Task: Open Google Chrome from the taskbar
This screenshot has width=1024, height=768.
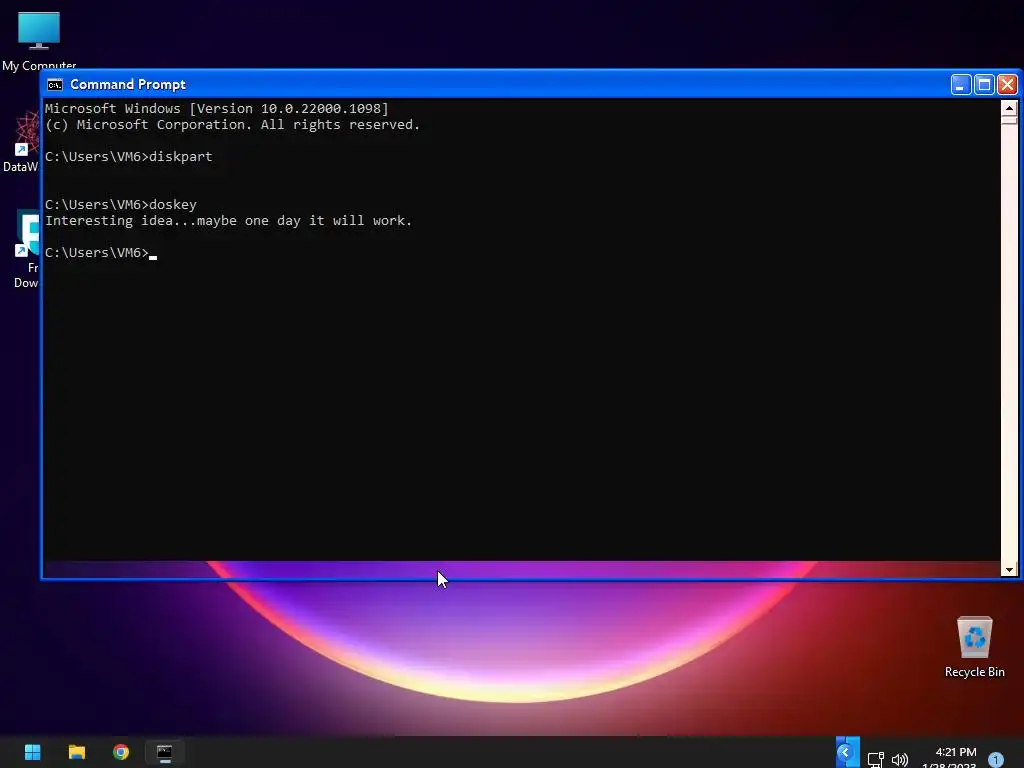Action: [x=121, y=752]
